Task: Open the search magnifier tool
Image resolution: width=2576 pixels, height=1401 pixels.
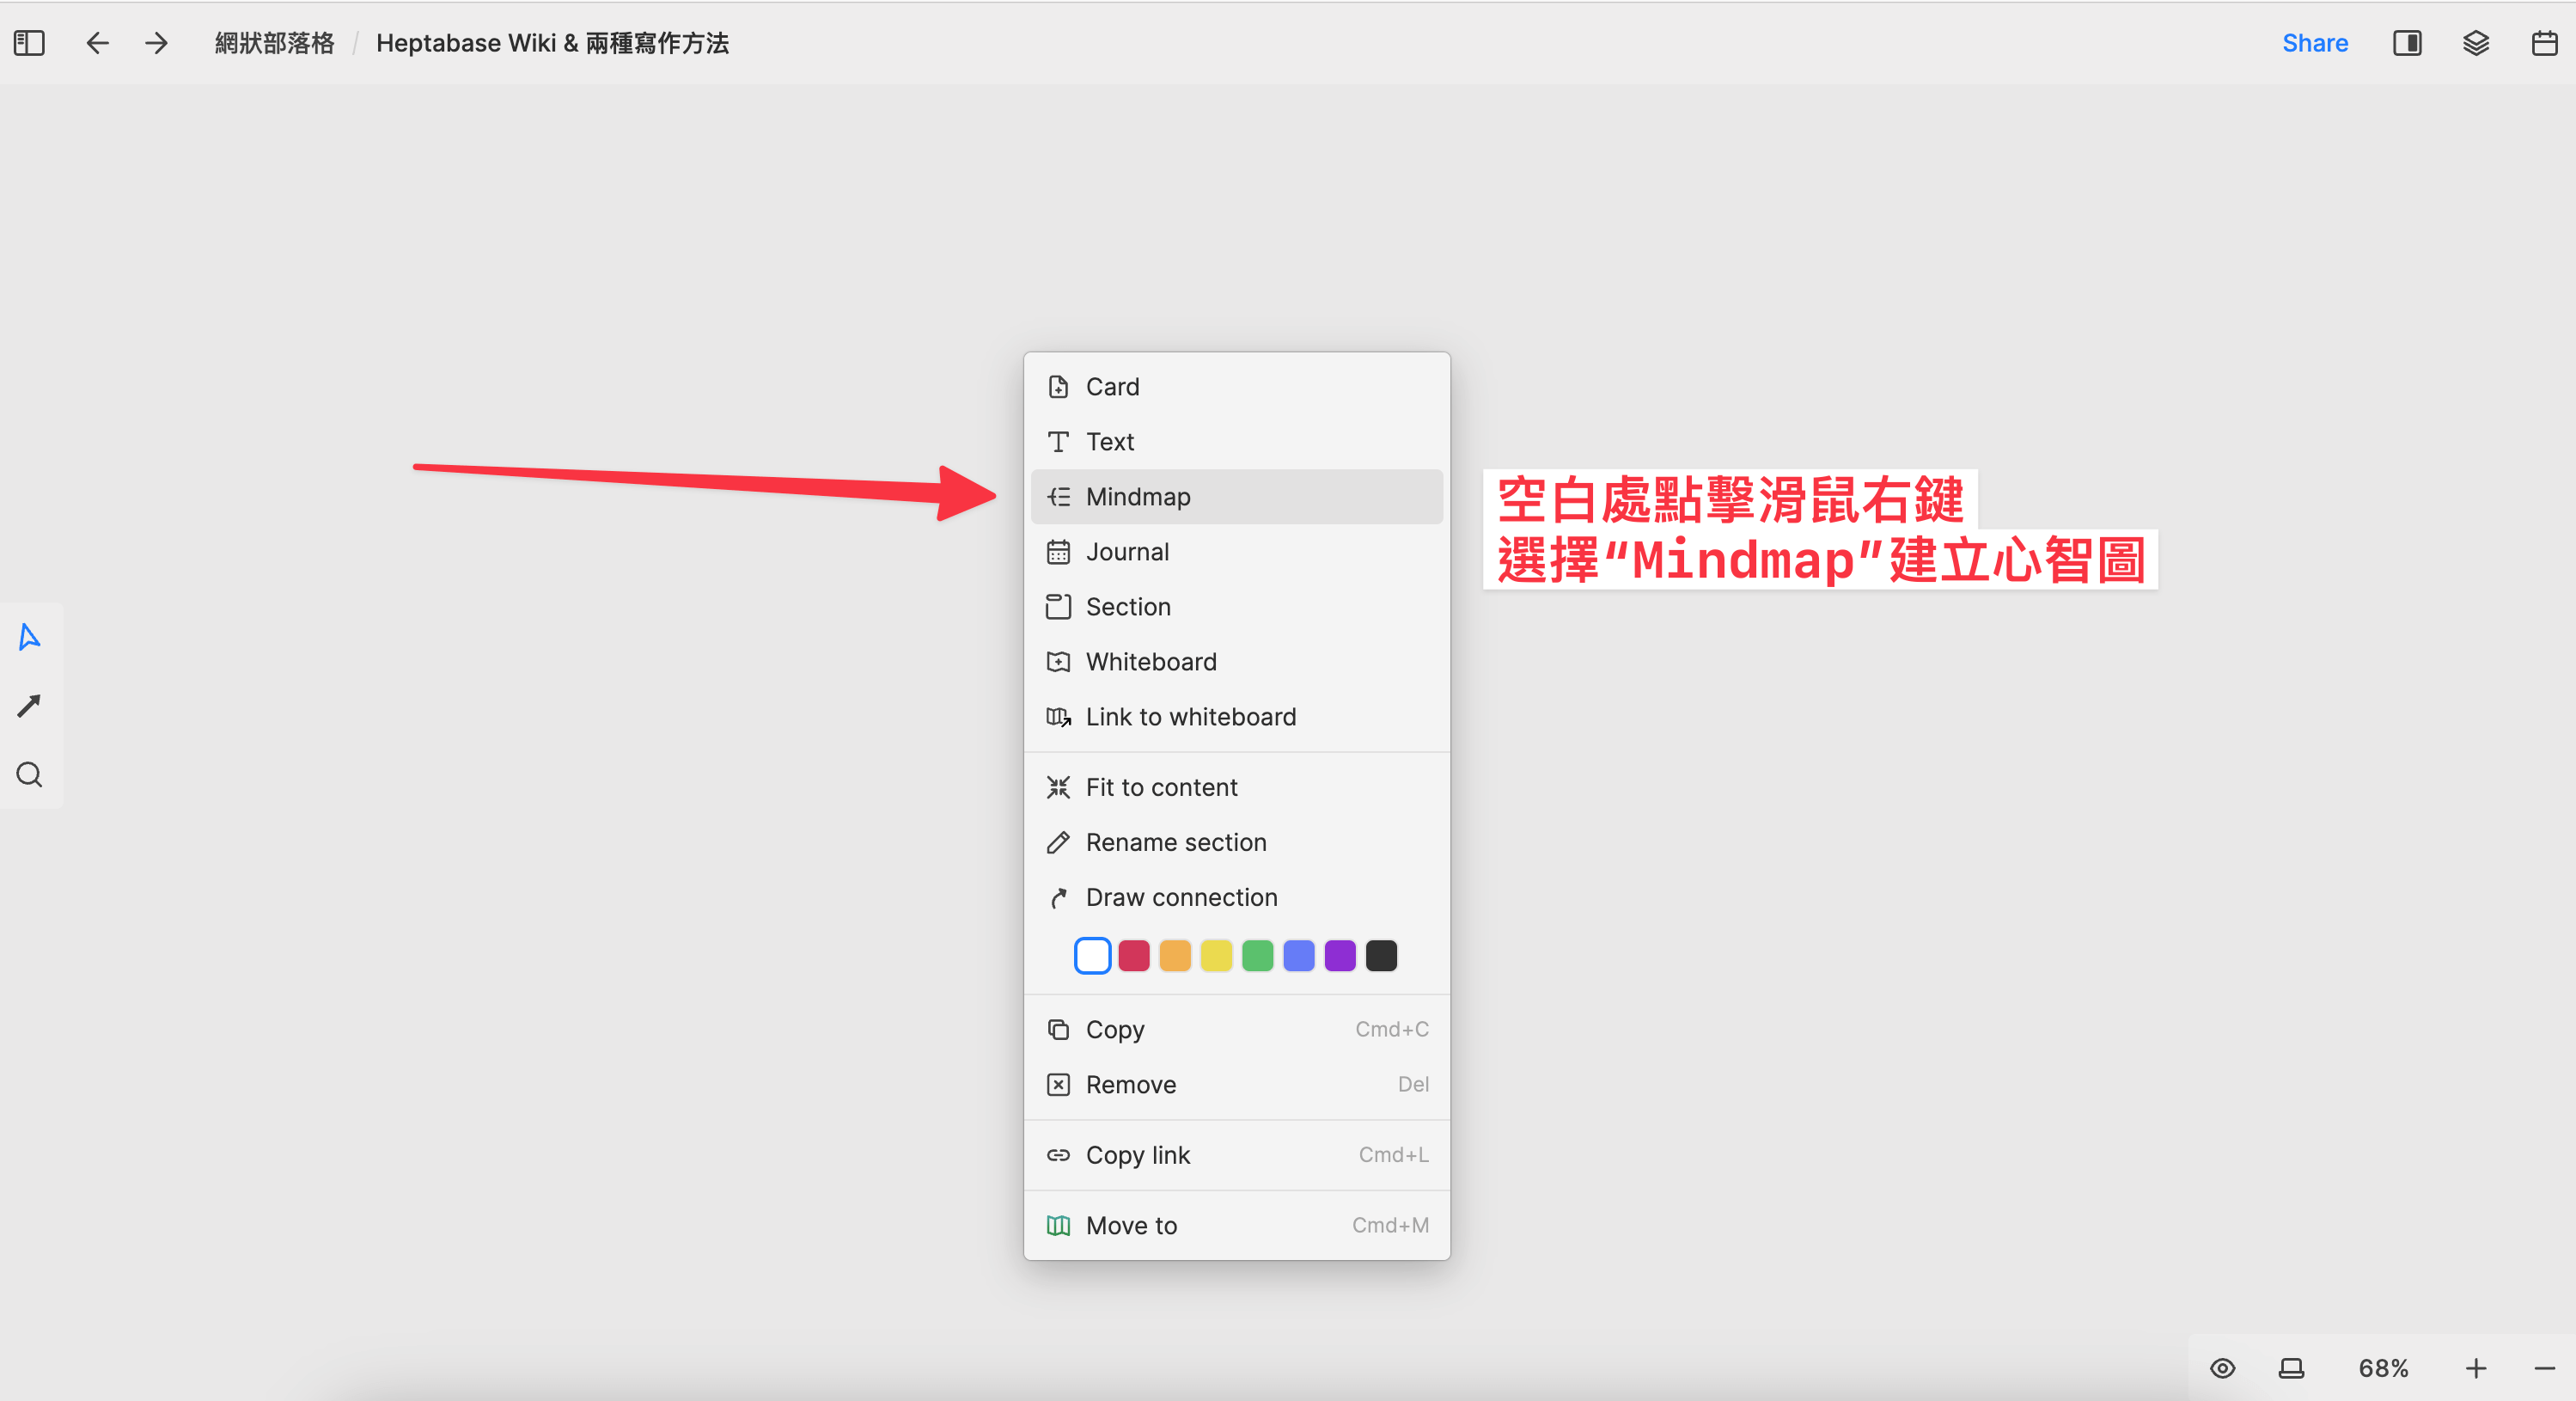Action: coord(29,774)
